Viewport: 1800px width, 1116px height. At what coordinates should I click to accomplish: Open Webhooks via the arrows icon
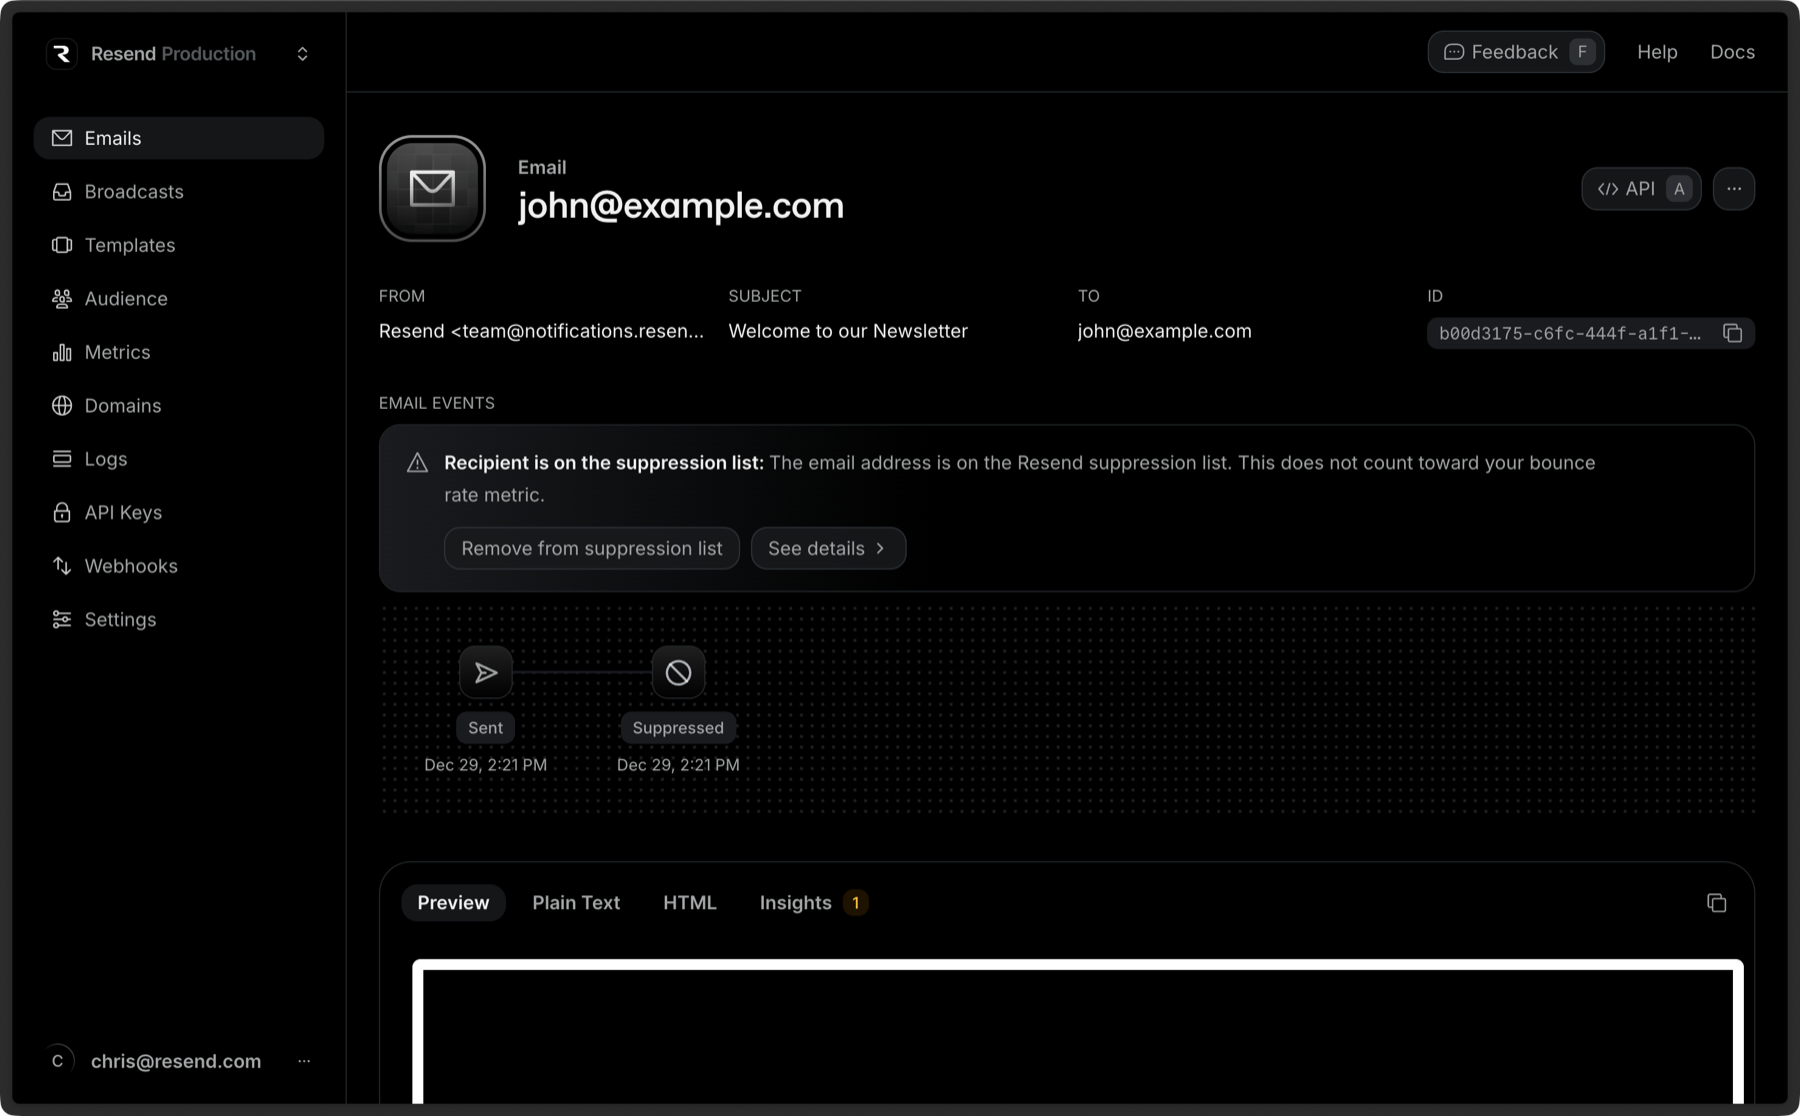(62, 565)
